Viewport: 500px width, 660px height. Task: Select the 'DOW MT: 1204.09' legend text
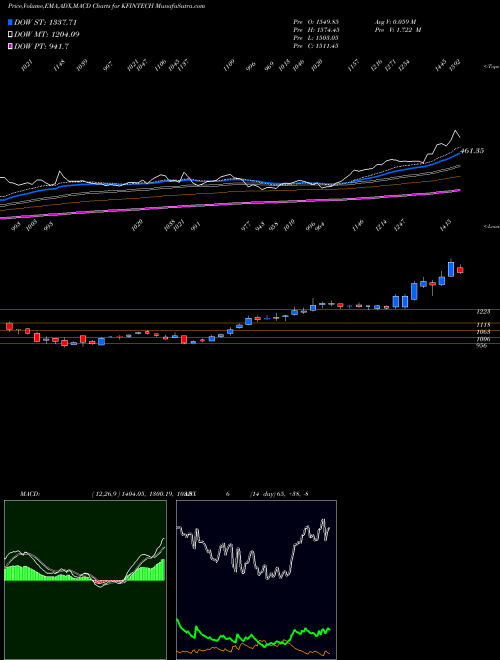click(47, 35)
